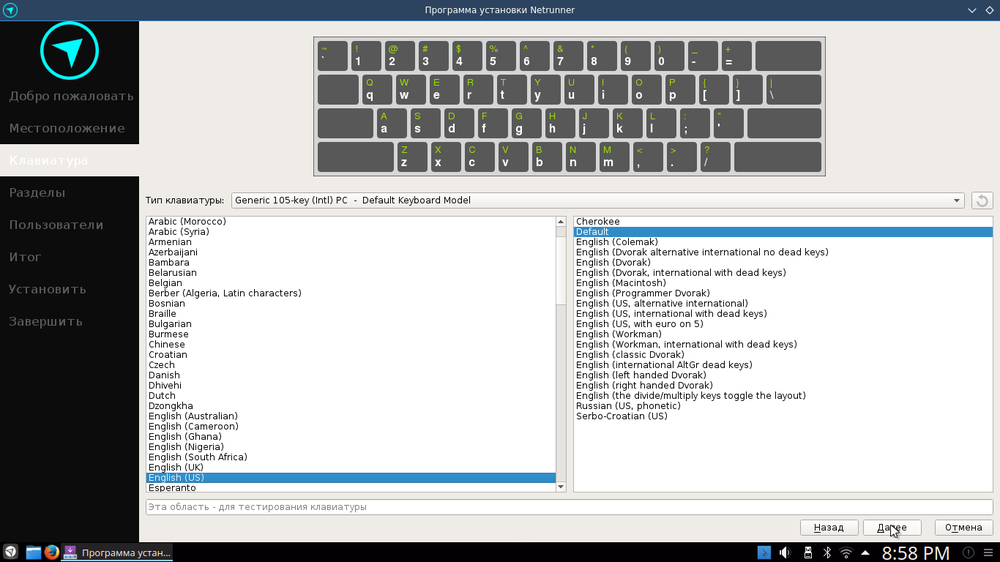This screenshot has width=1000, height=562.
Task: Click the keyboard test input field
Action: coord(569,507)
